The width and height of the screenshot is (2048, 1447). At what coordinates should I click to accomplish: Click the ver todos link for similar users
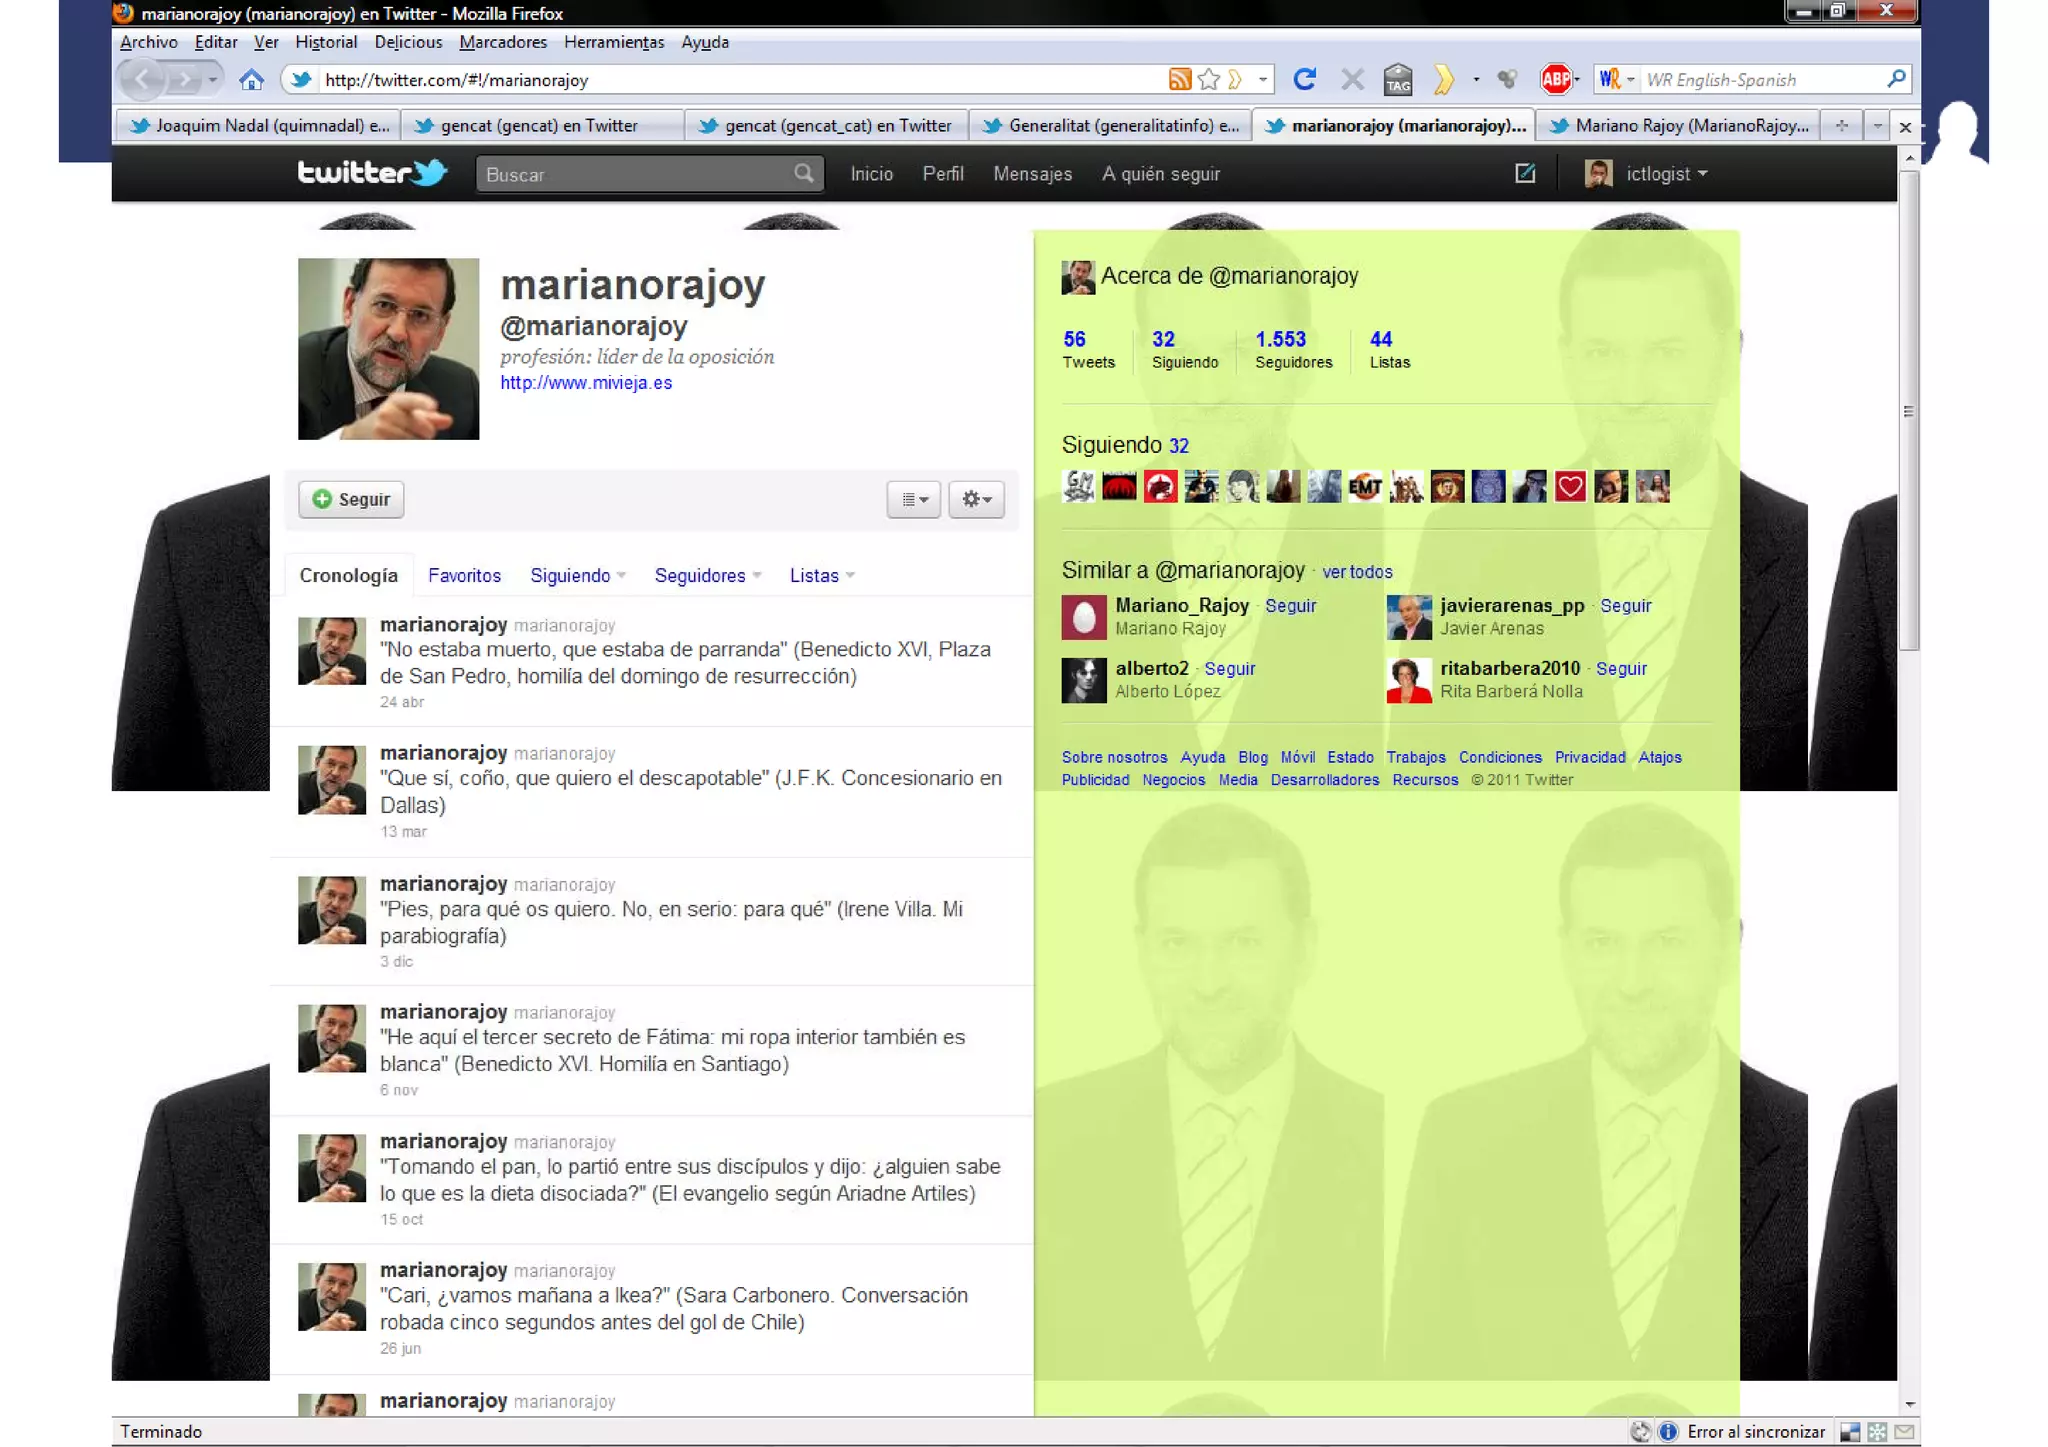(1357, 572)
